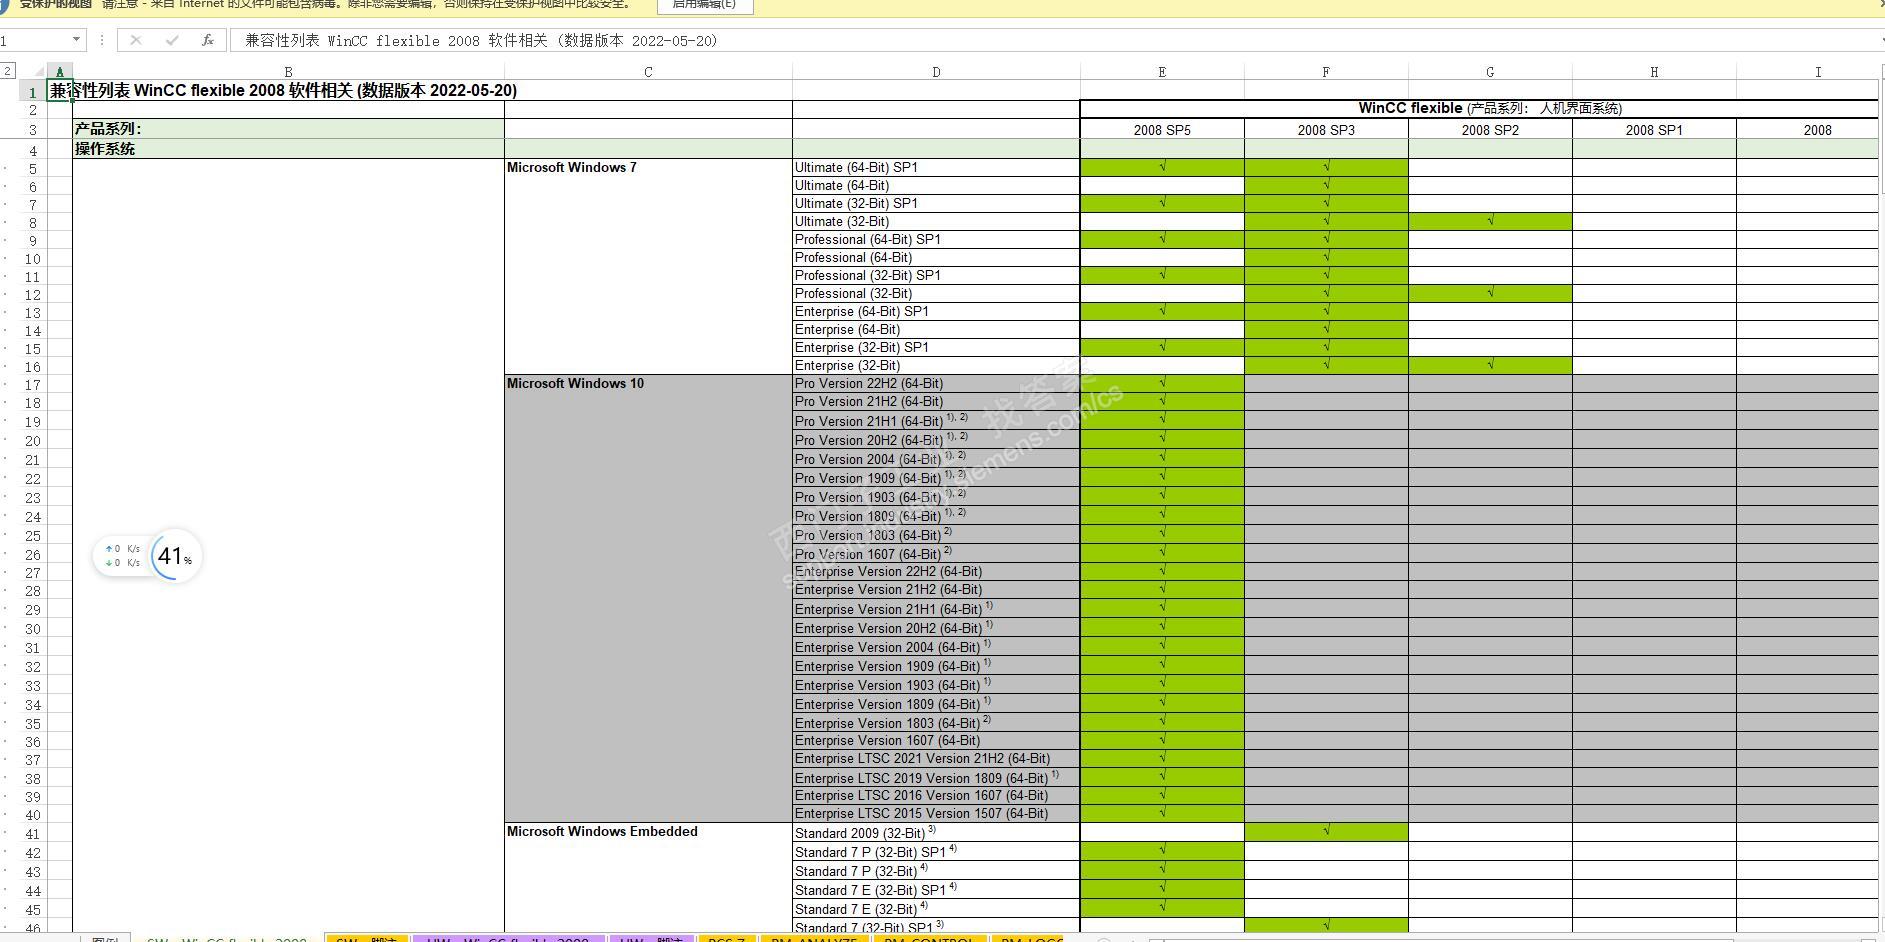
Task: Select row 41 header
Action: (x=33, y=834)
